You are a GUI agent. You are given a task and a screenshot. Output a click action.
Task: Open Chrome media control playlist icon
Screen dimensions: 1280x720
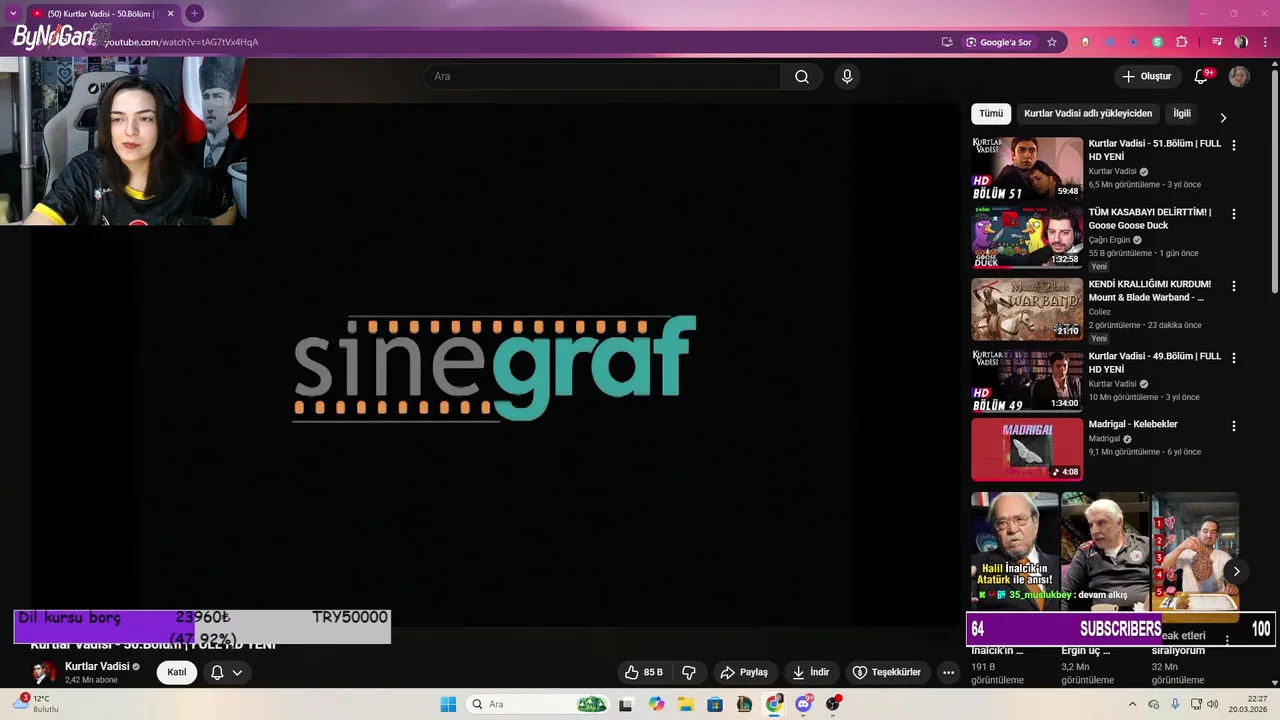click(x=1217, y=42)
